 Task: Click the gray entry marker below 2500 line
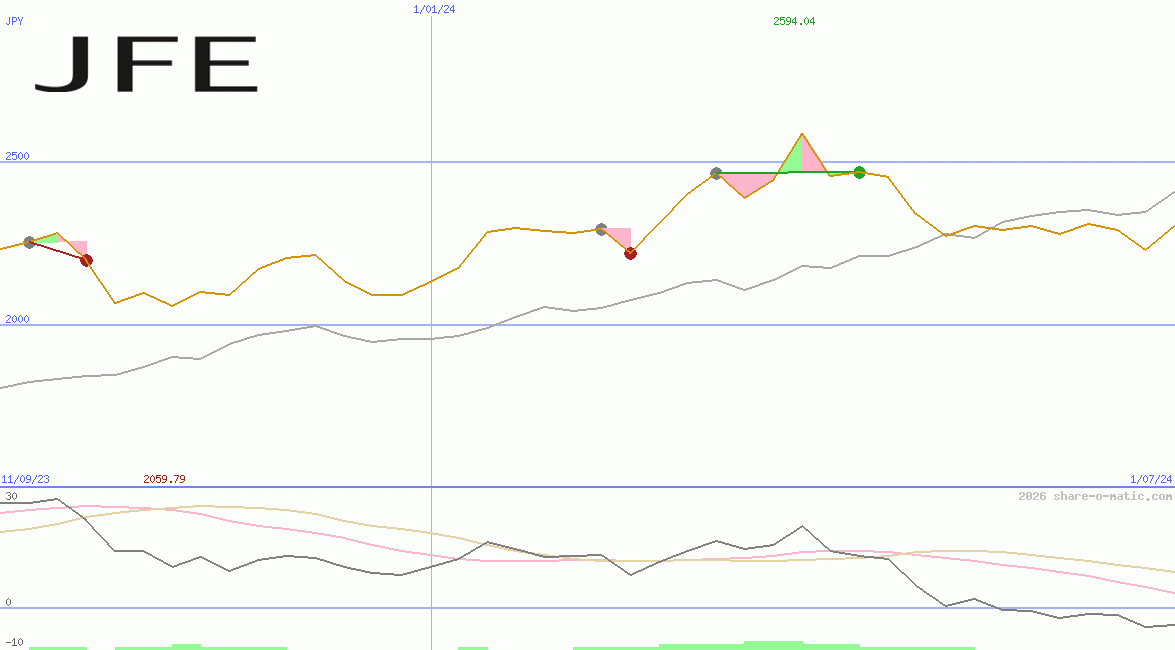[x=716, y=173]
